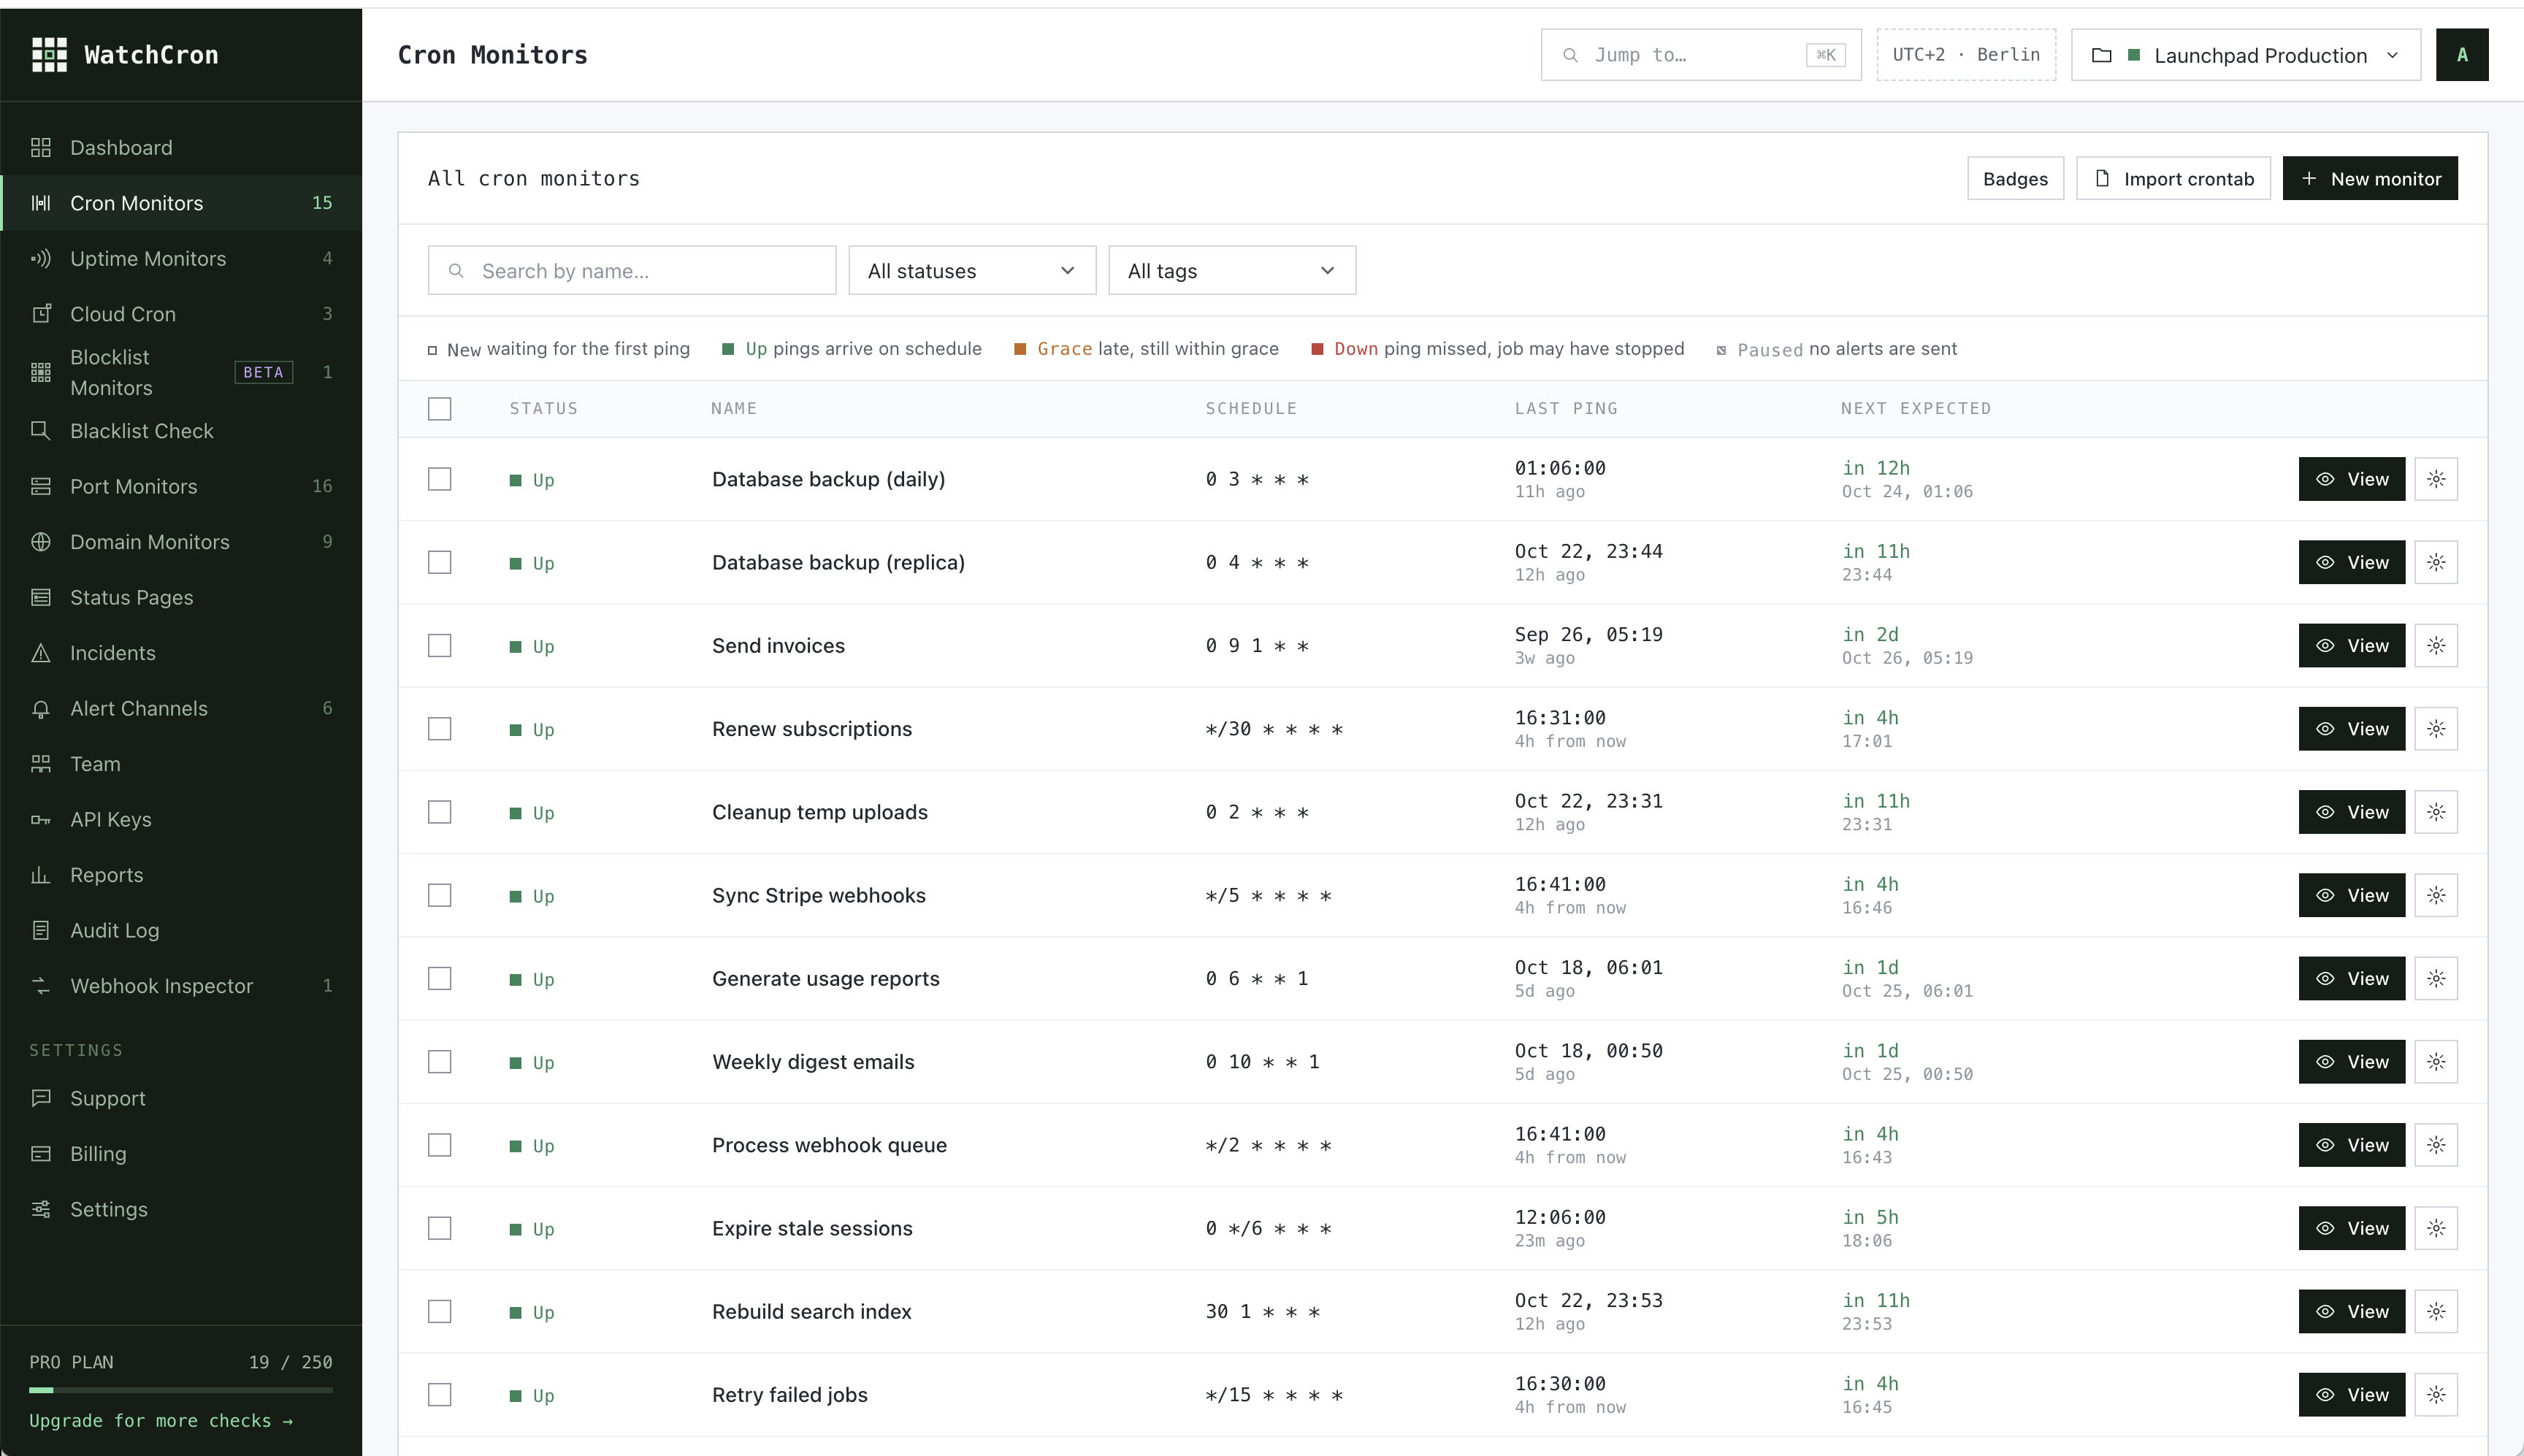Open settings gear for Retry failed jobs
This screenshot has height=1456, width=2524.
pyautogui.click(x=2436, y=1394)
